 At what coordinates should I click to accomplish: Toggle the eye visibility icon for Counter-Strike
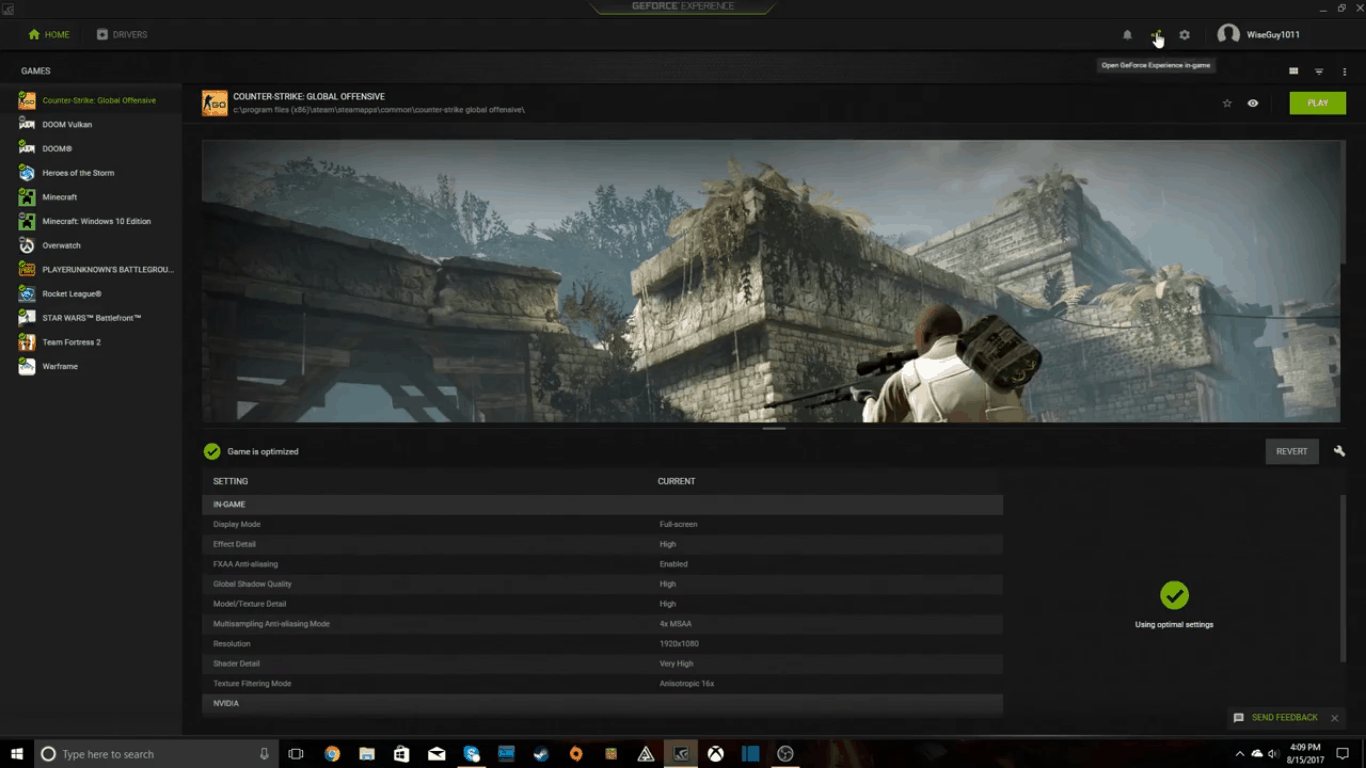pos(1252,103)
